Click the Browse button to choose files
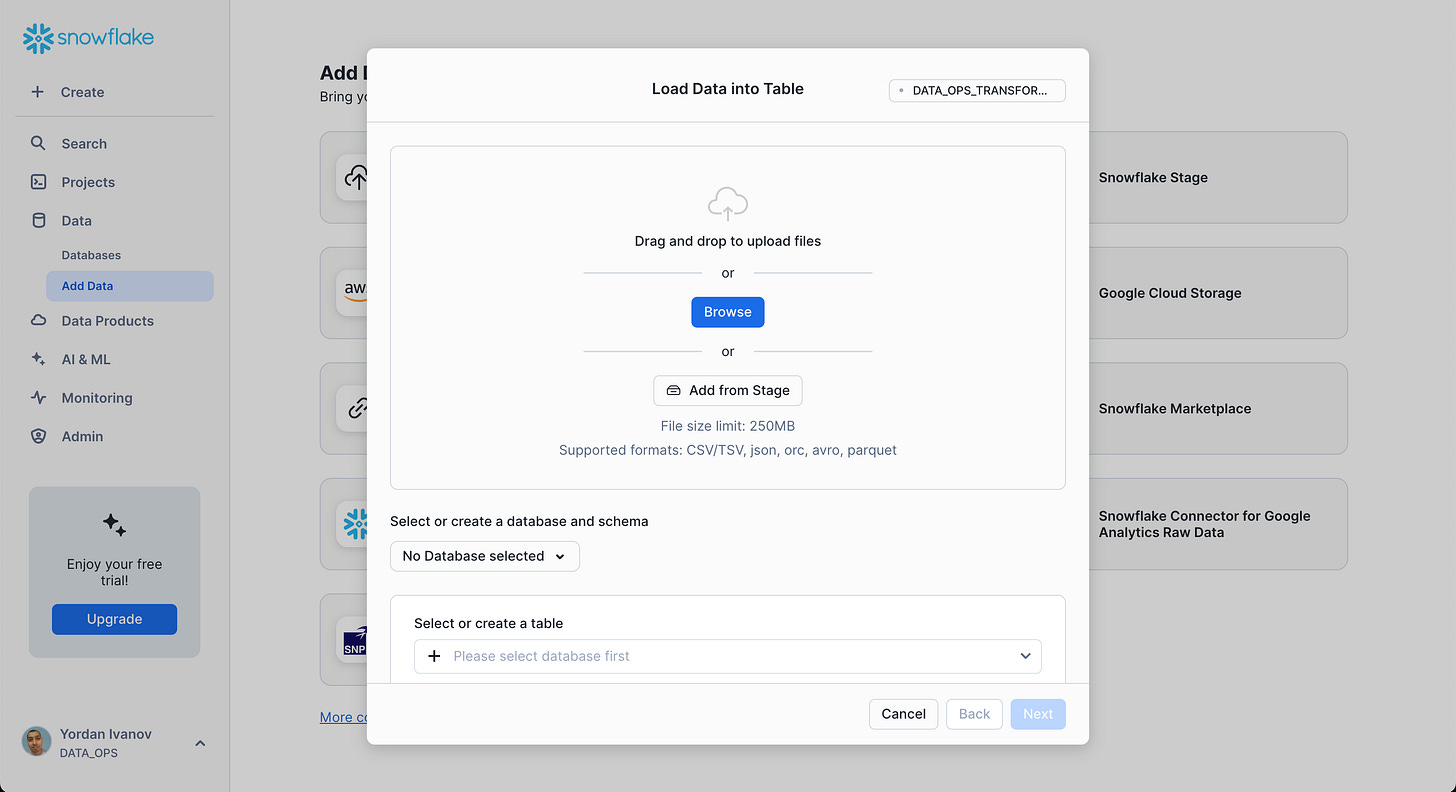Screen dimensions: 1456x792 click(x=727, y=311)
